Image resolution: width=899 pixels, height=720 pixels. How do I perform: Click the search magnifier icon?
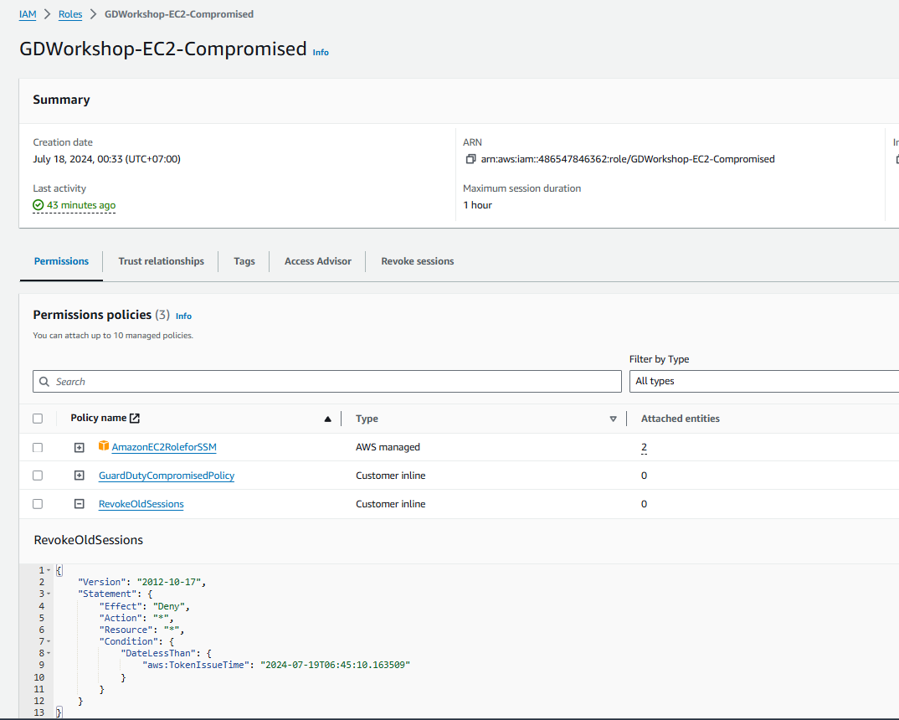click(x=44, y=381)
